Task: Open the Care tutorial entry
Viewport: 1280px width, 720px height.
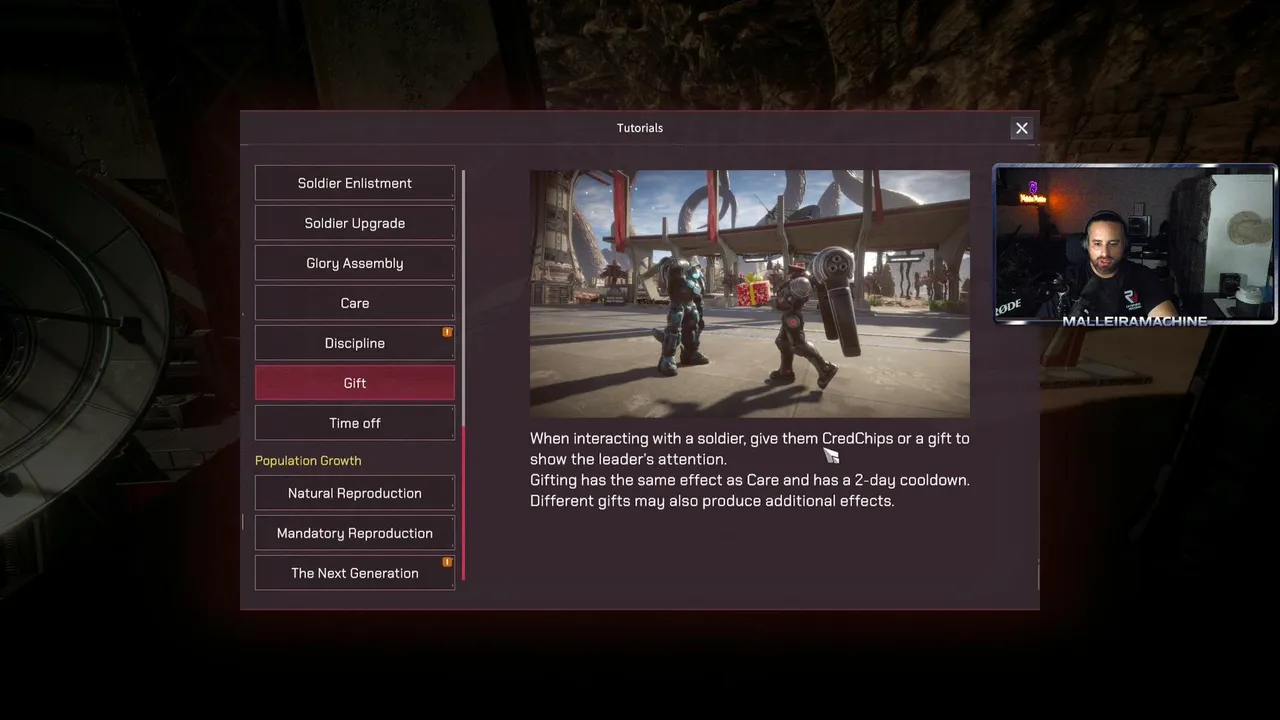Action: tap(355, 303)
